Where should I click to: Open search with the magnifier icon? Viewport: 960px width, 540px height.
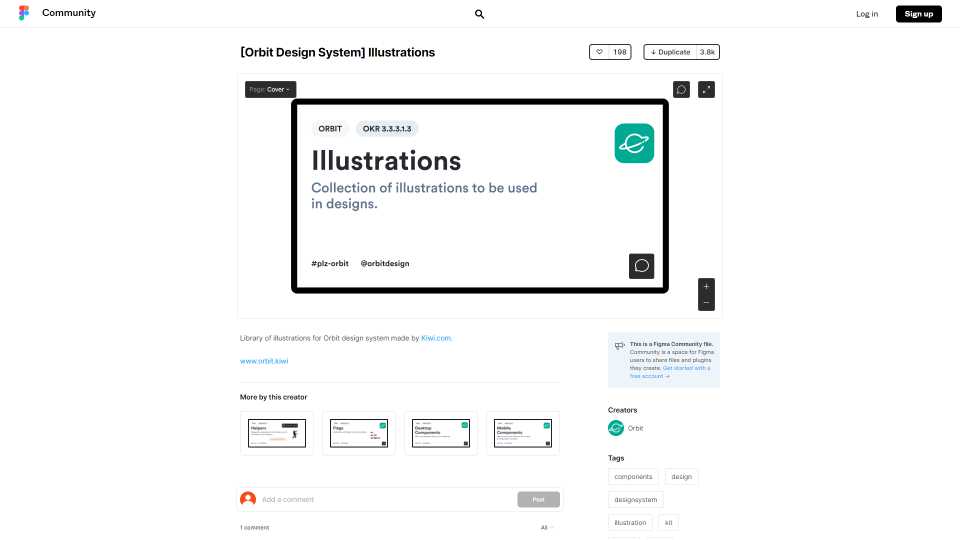pos(479,14)
